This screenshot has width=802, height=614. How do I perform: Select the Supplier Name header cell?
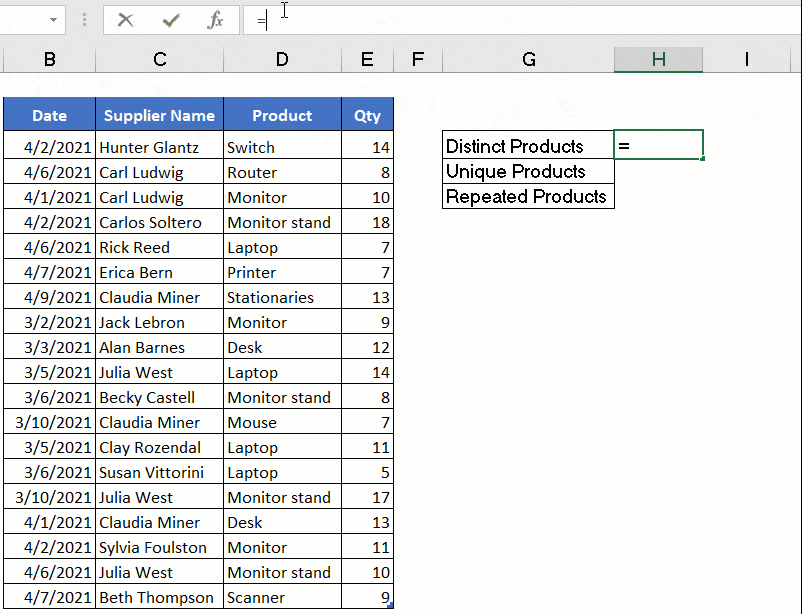[159, 115]
